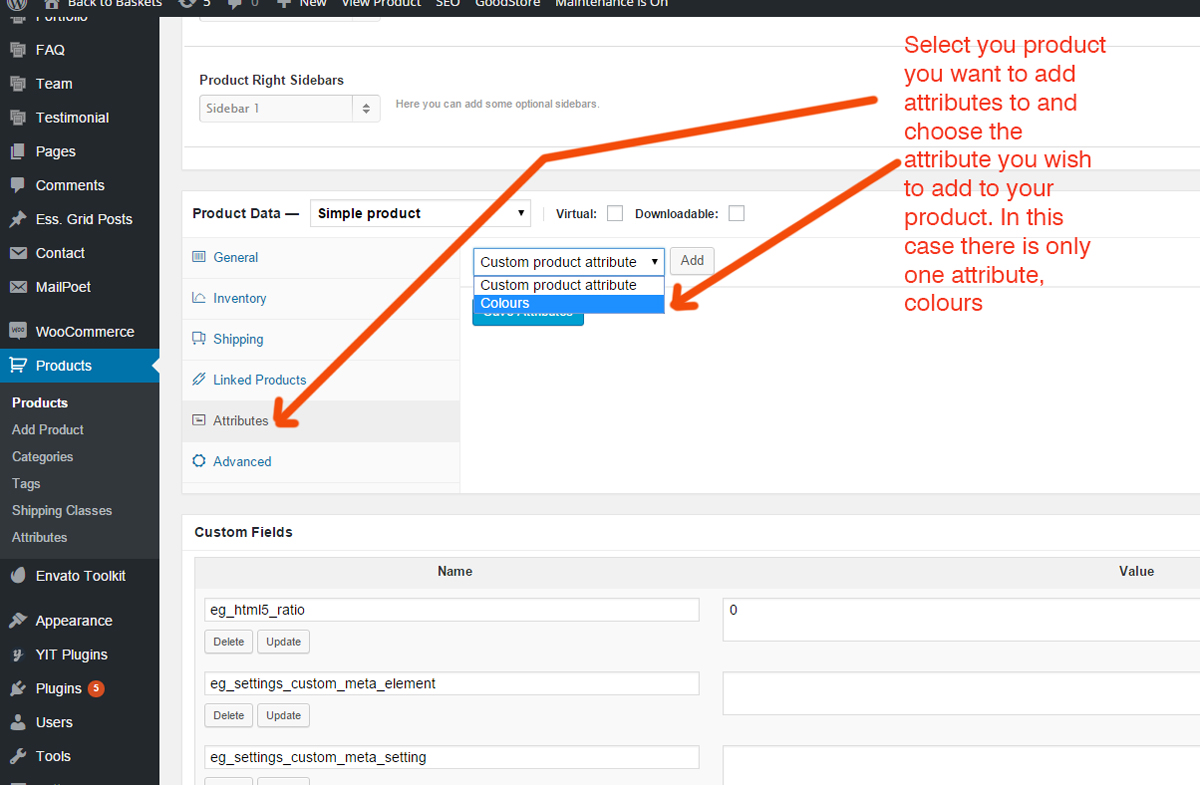
Task: Open the Simple product type dropdown
Action: click(x=420, y=213)
